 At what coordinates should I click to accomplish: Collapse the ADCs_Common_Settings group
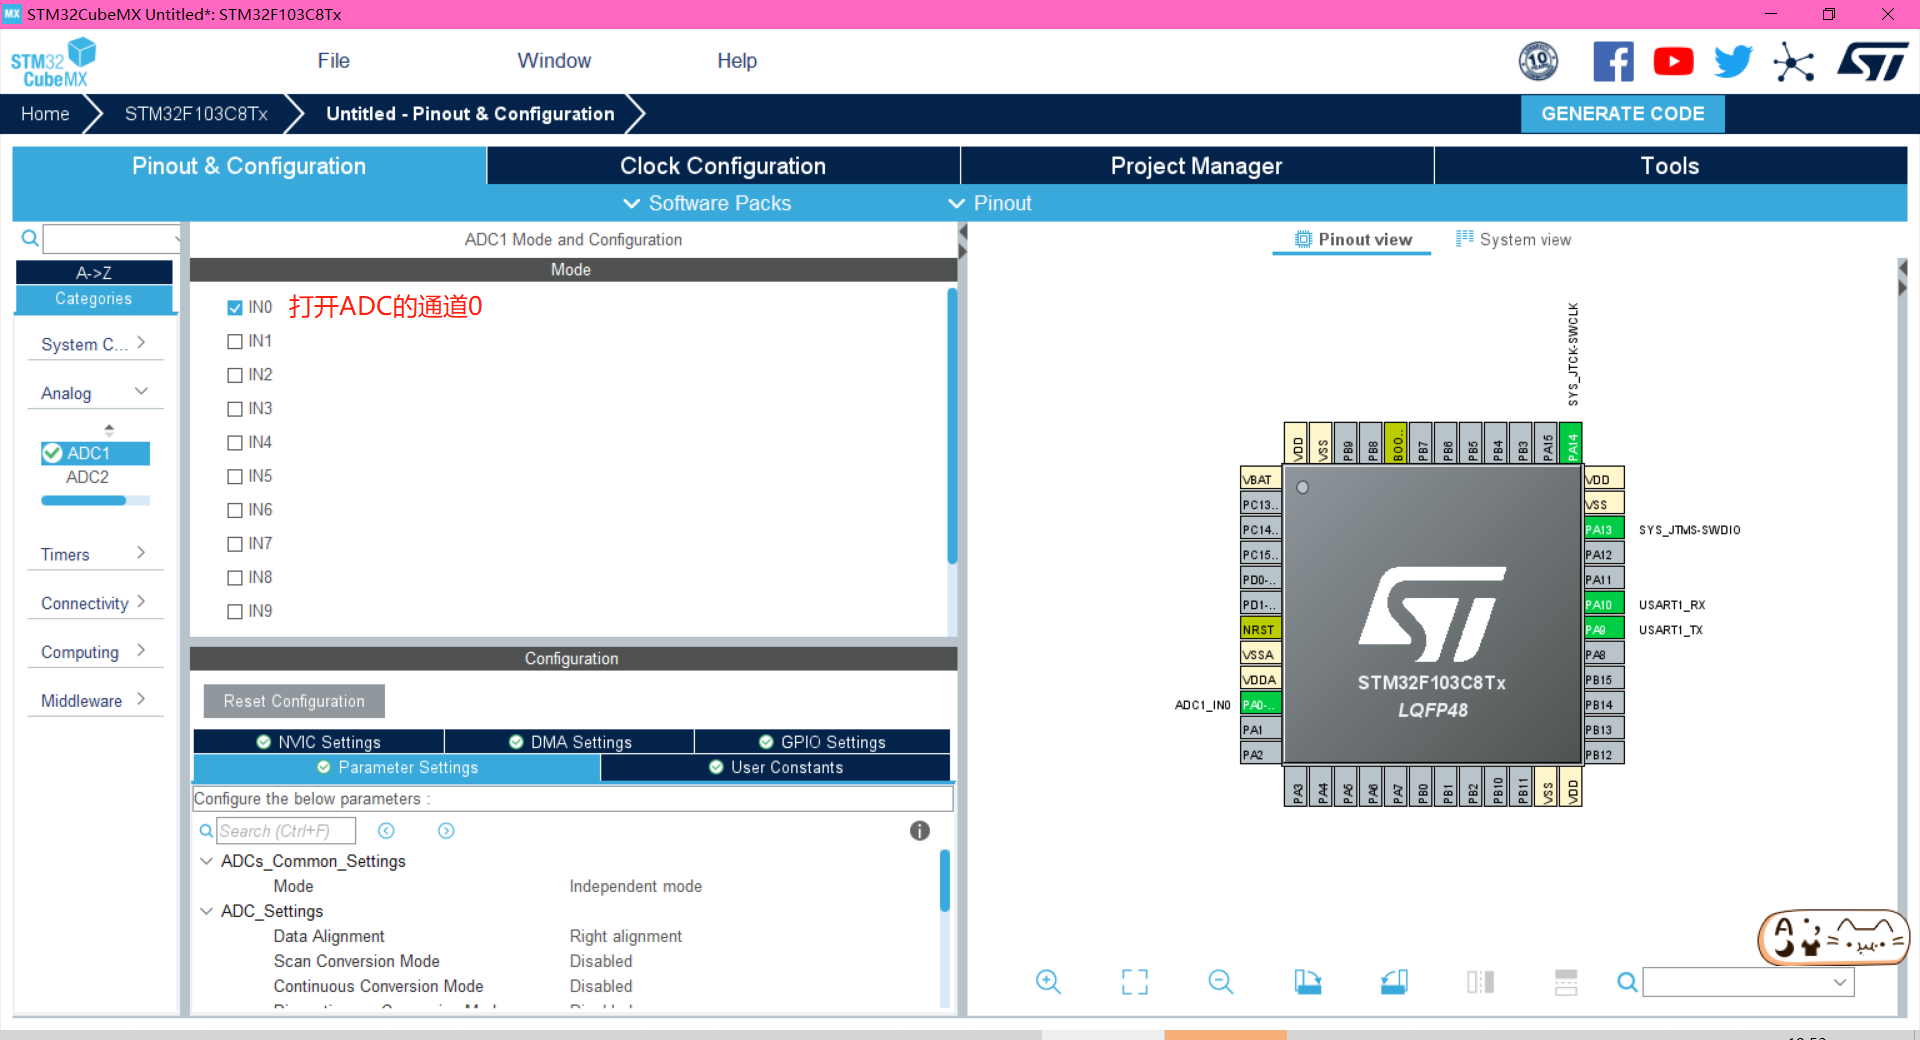pos(206,861)
